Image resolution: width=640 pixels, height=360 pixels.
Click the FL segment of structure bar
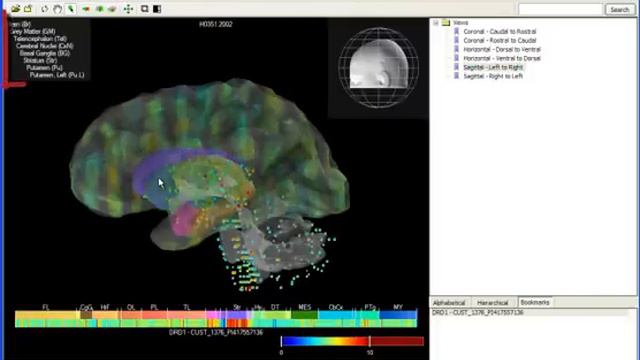pyautogui.click(x=46, y=315)
